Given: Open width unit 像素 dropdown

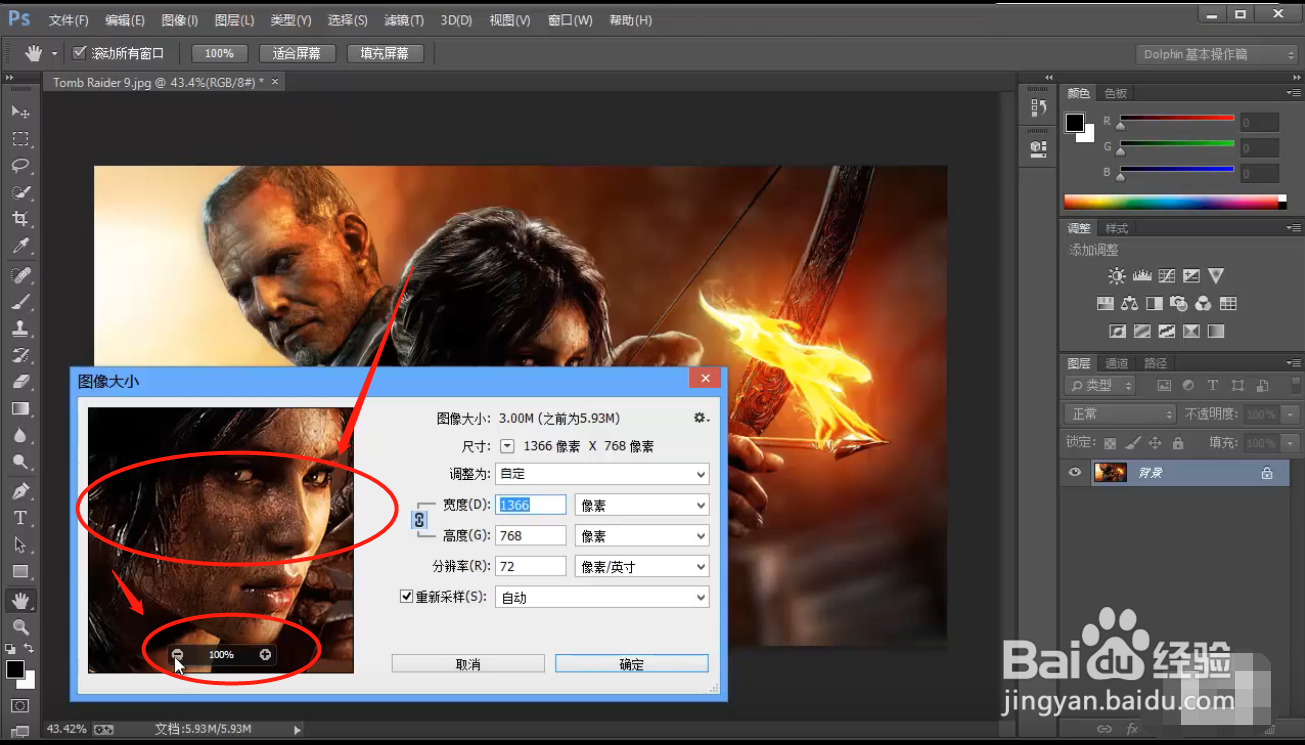Looking at the screenshot, I should pyautogui.click(x=642, y=505).
